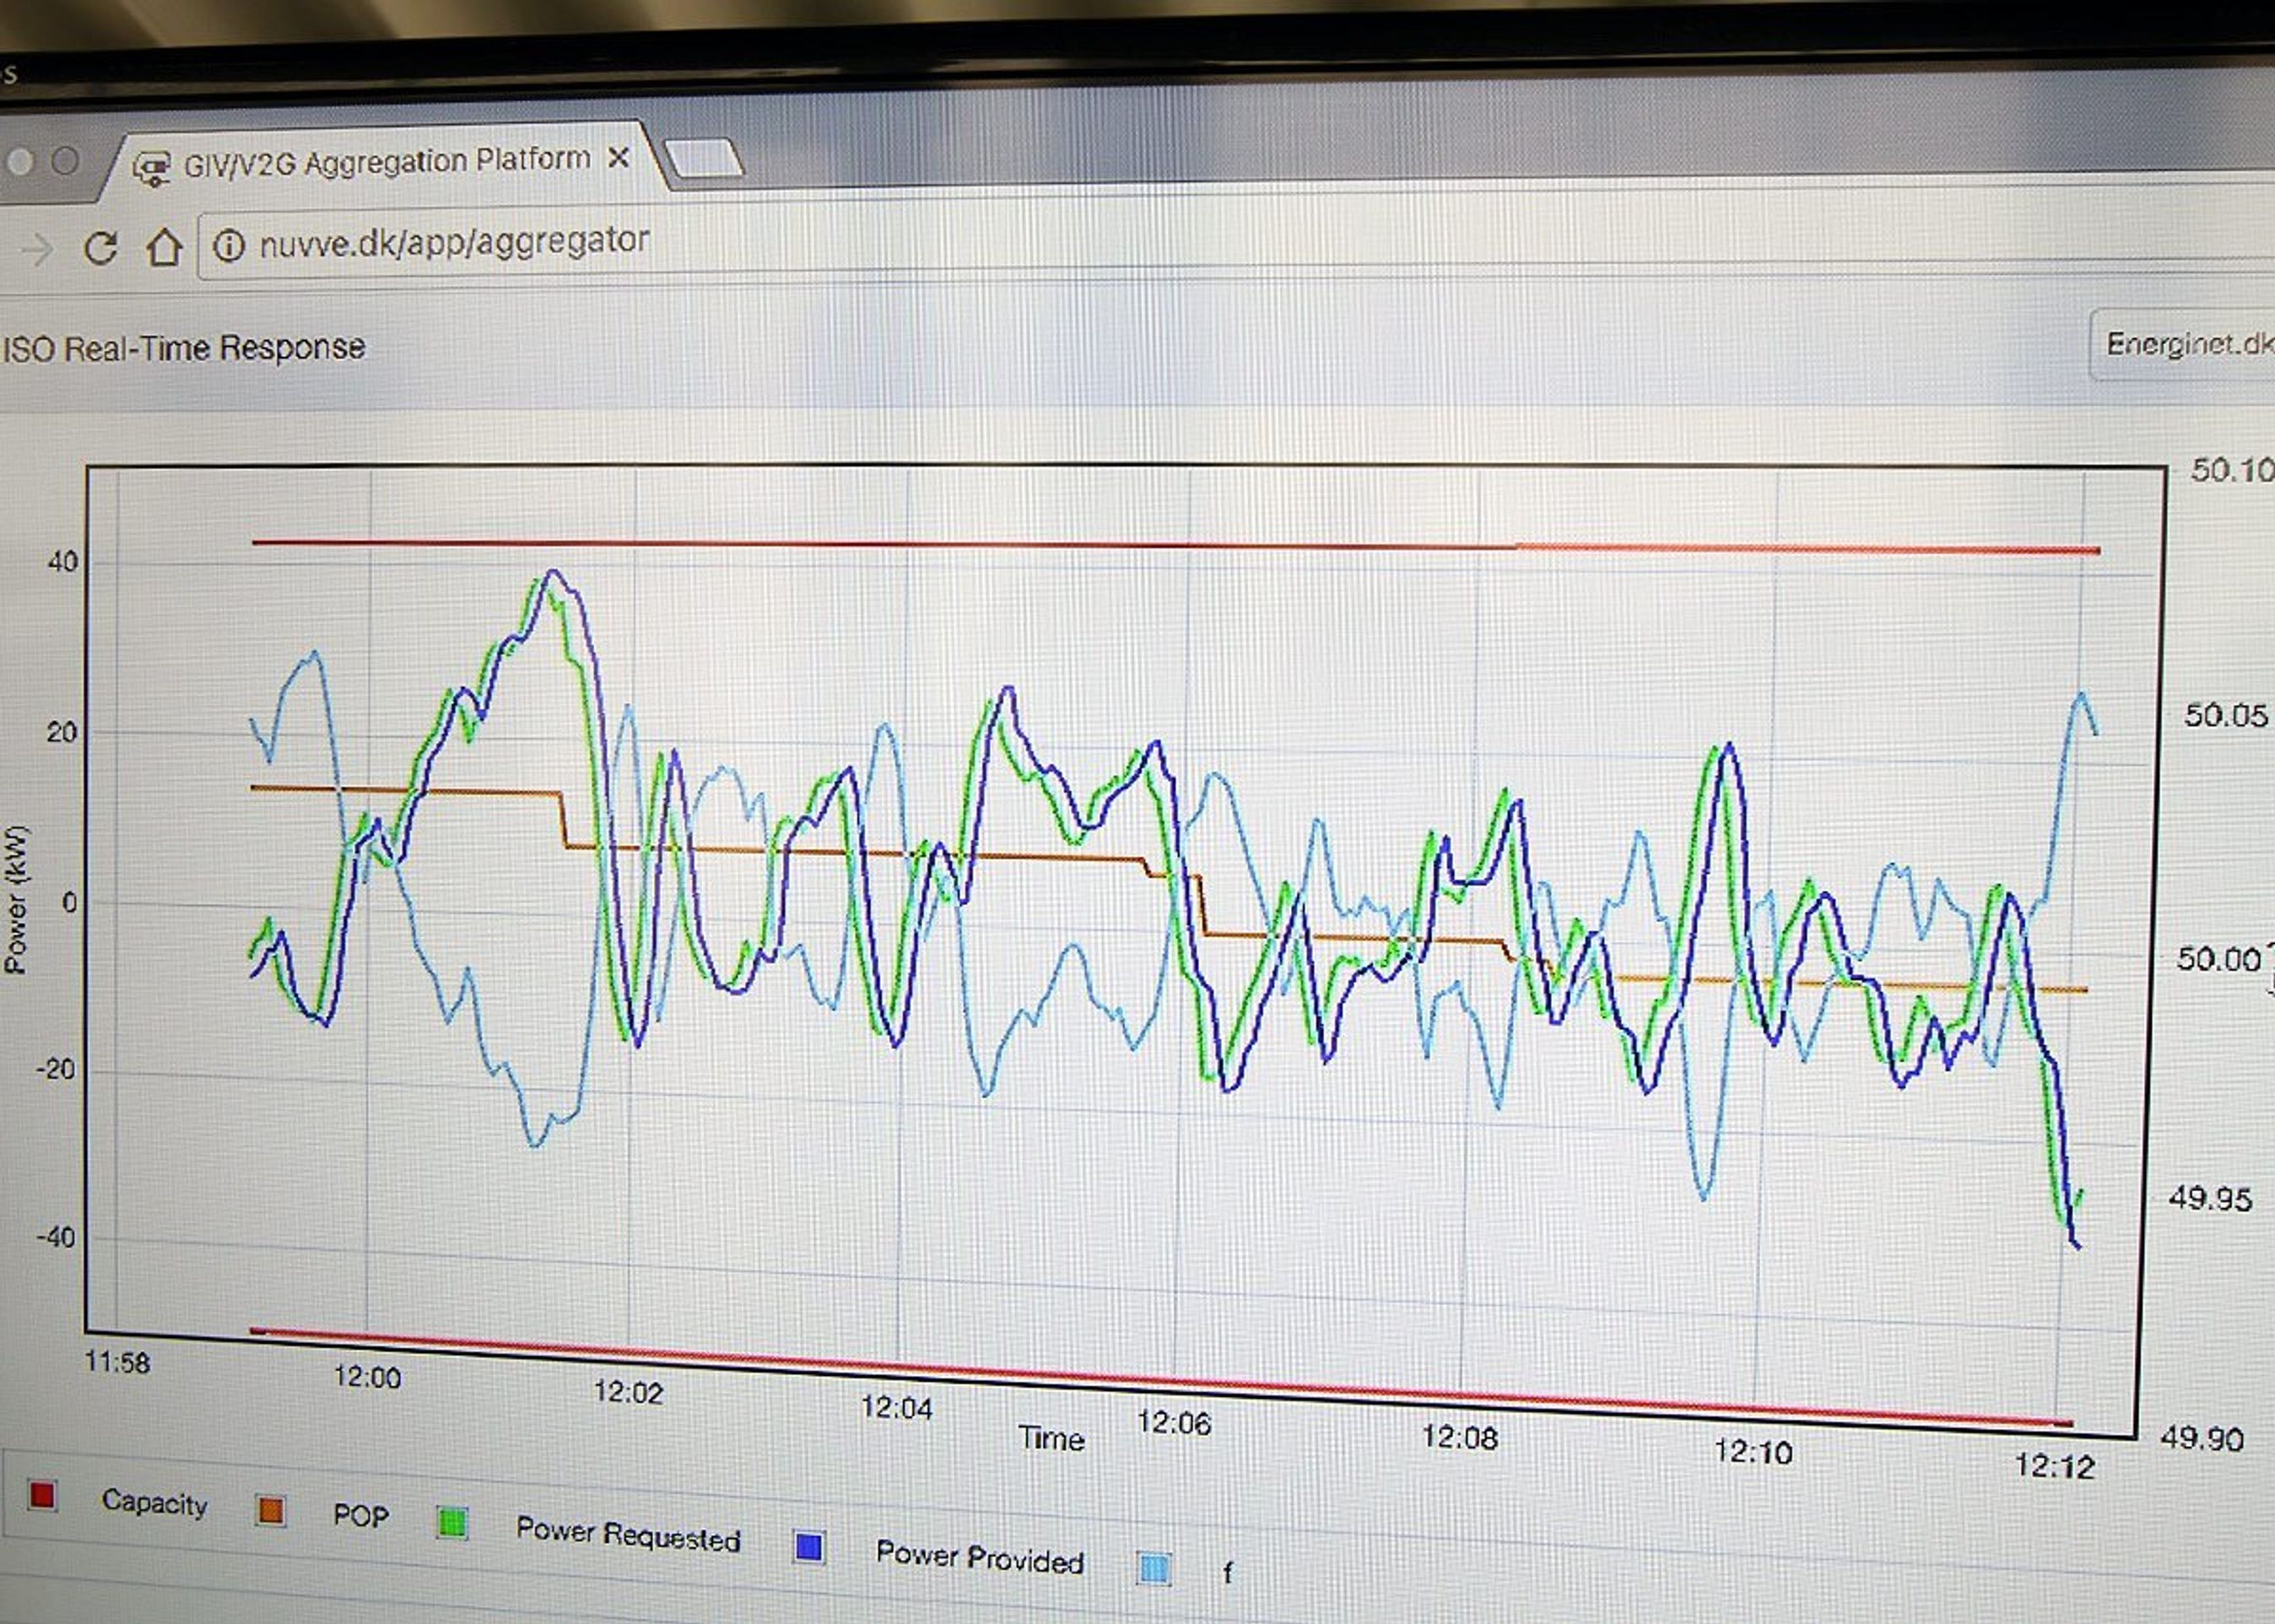Toggle Power Requested green legend box
This screenshot has height=1624, width=2275.
452,1523
